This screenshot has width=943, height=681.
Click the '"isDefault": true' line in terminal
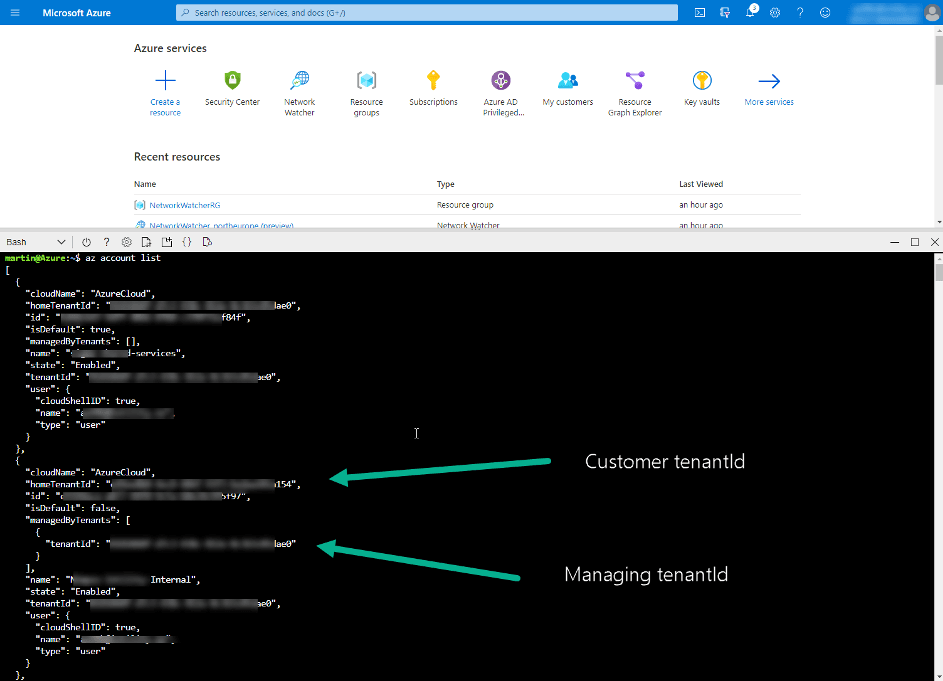point(70,330)
